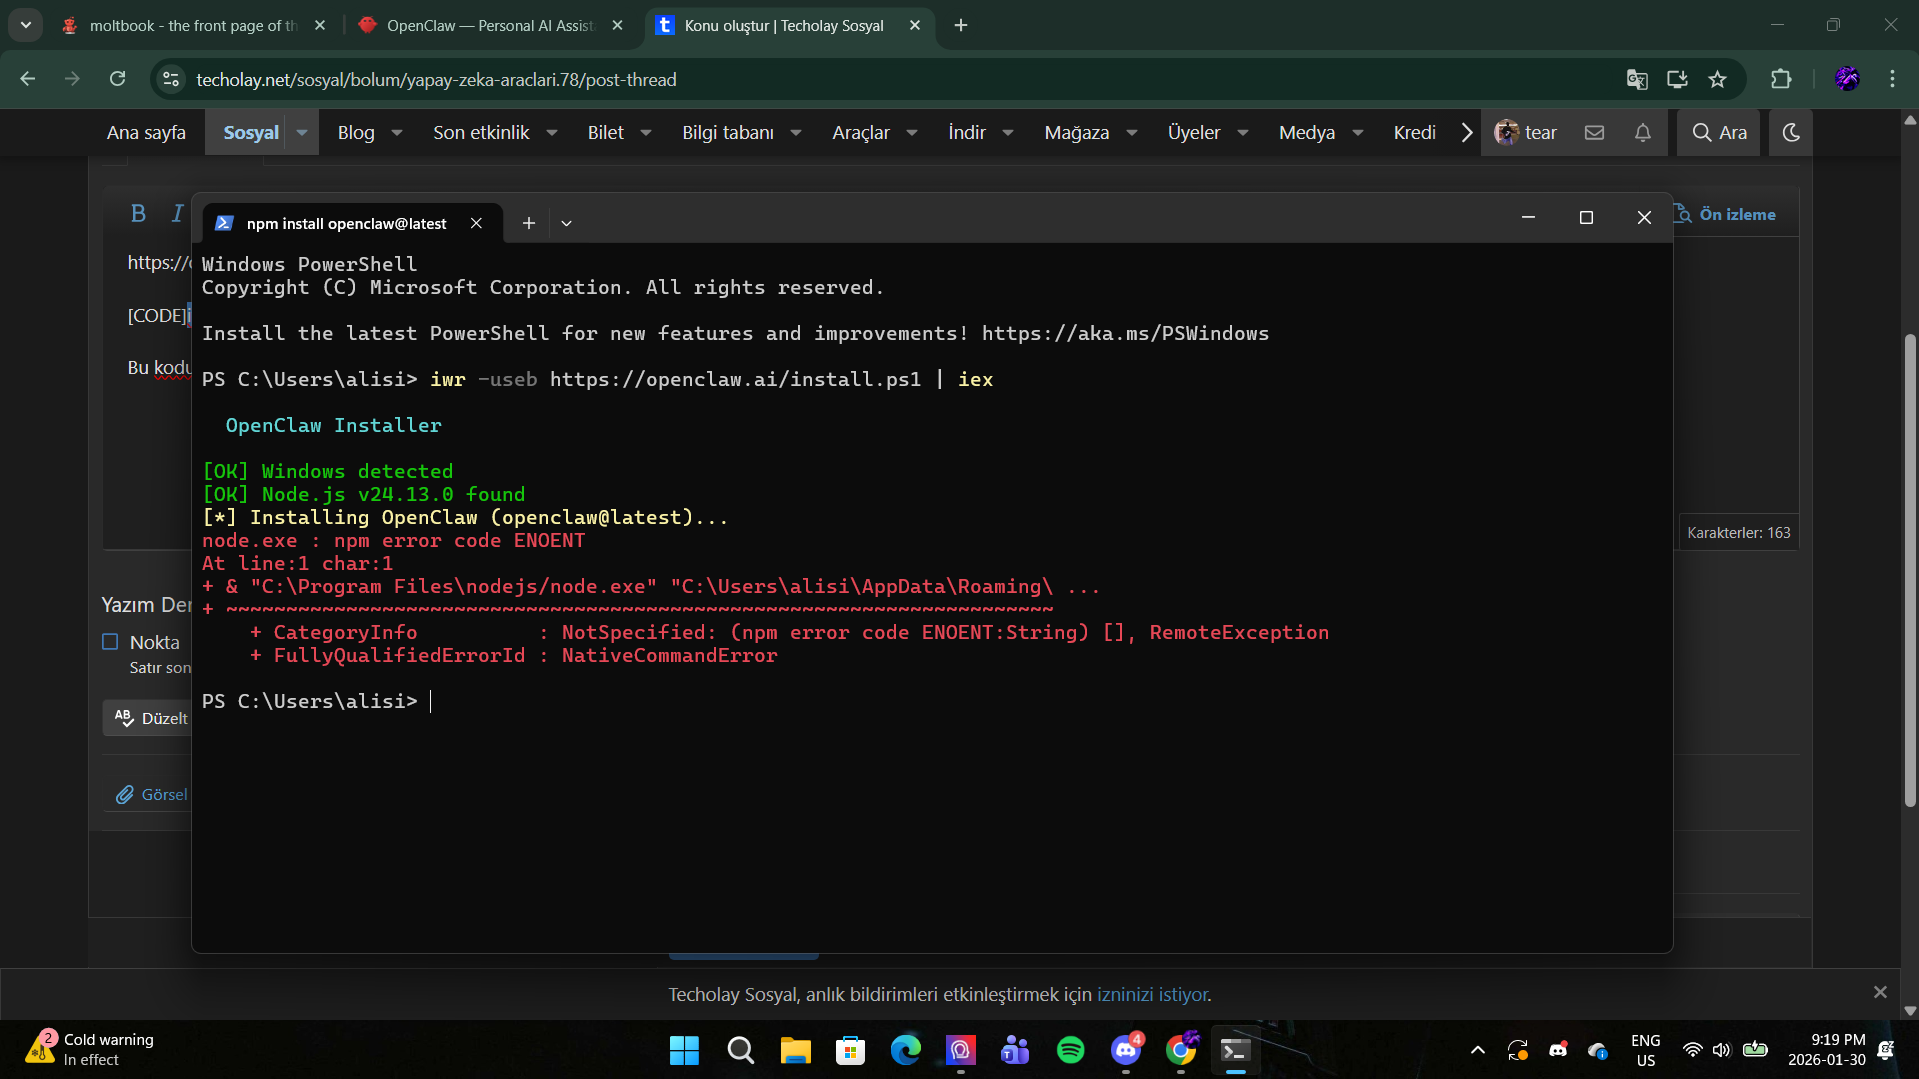Click the Görsel attachment button
1919x1079 pixels.
(x=152, y=794)
